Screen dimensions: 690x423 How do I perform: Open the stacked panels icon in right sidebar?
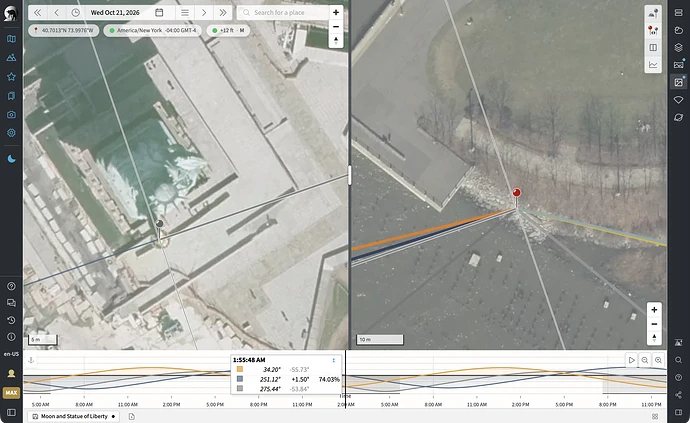[x=679, y=13]
